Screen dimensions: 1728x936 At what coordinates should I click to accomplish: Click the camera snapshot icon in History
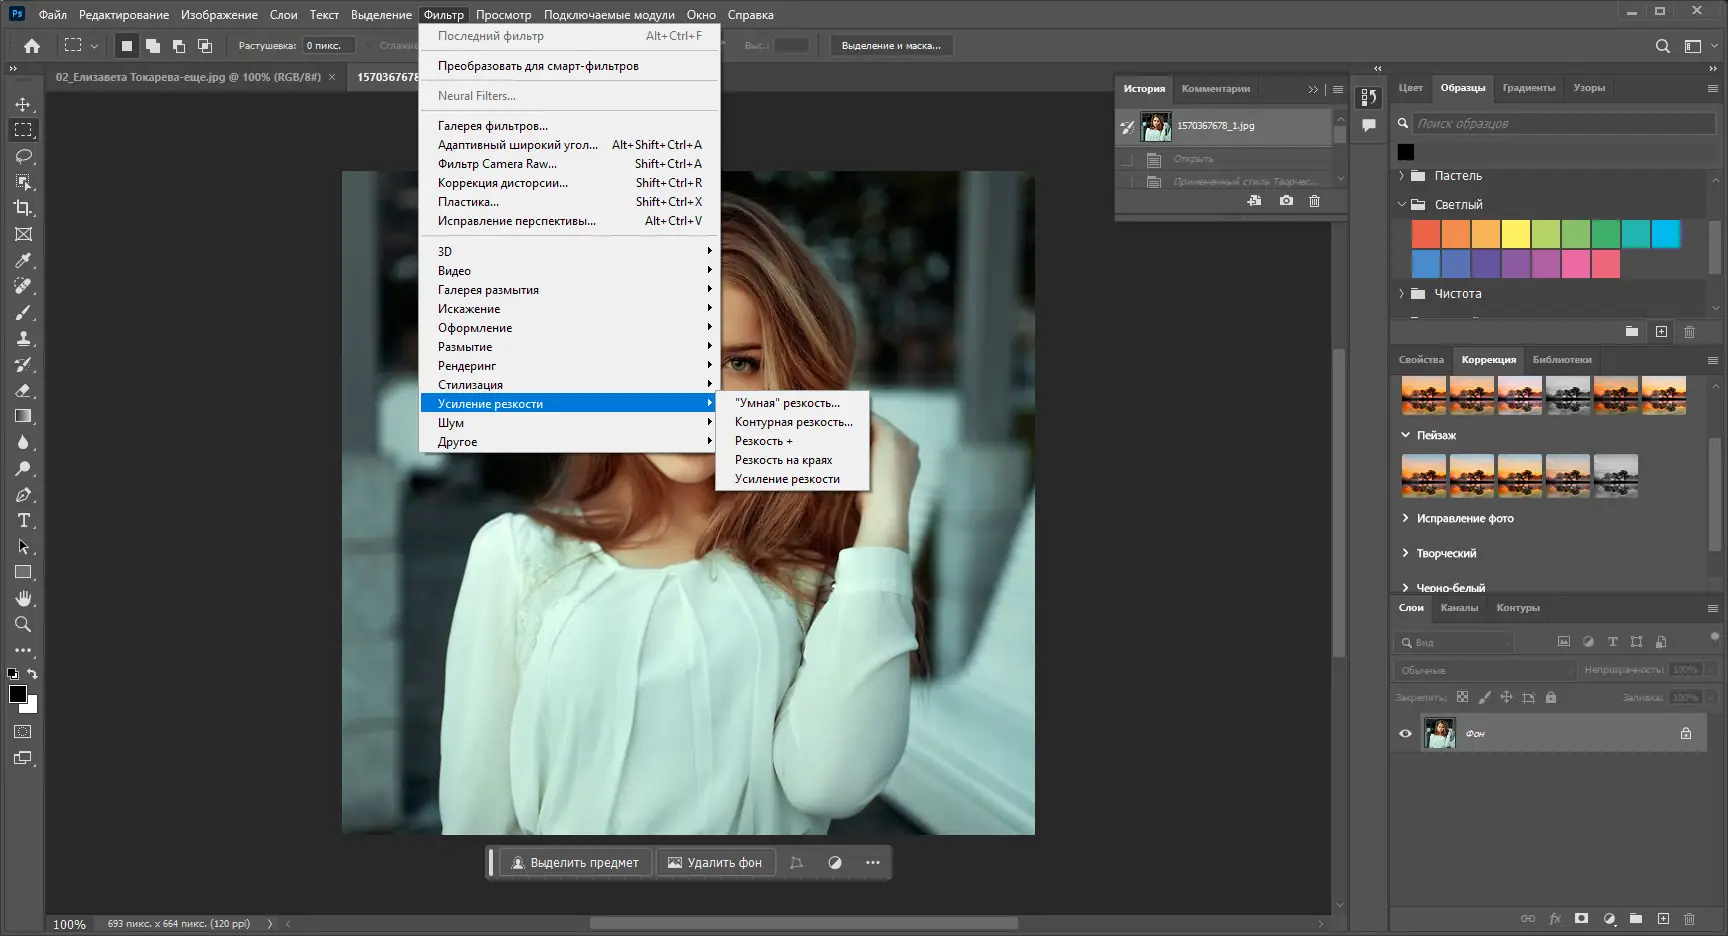pyautogui.click(x=1286, y=201)
